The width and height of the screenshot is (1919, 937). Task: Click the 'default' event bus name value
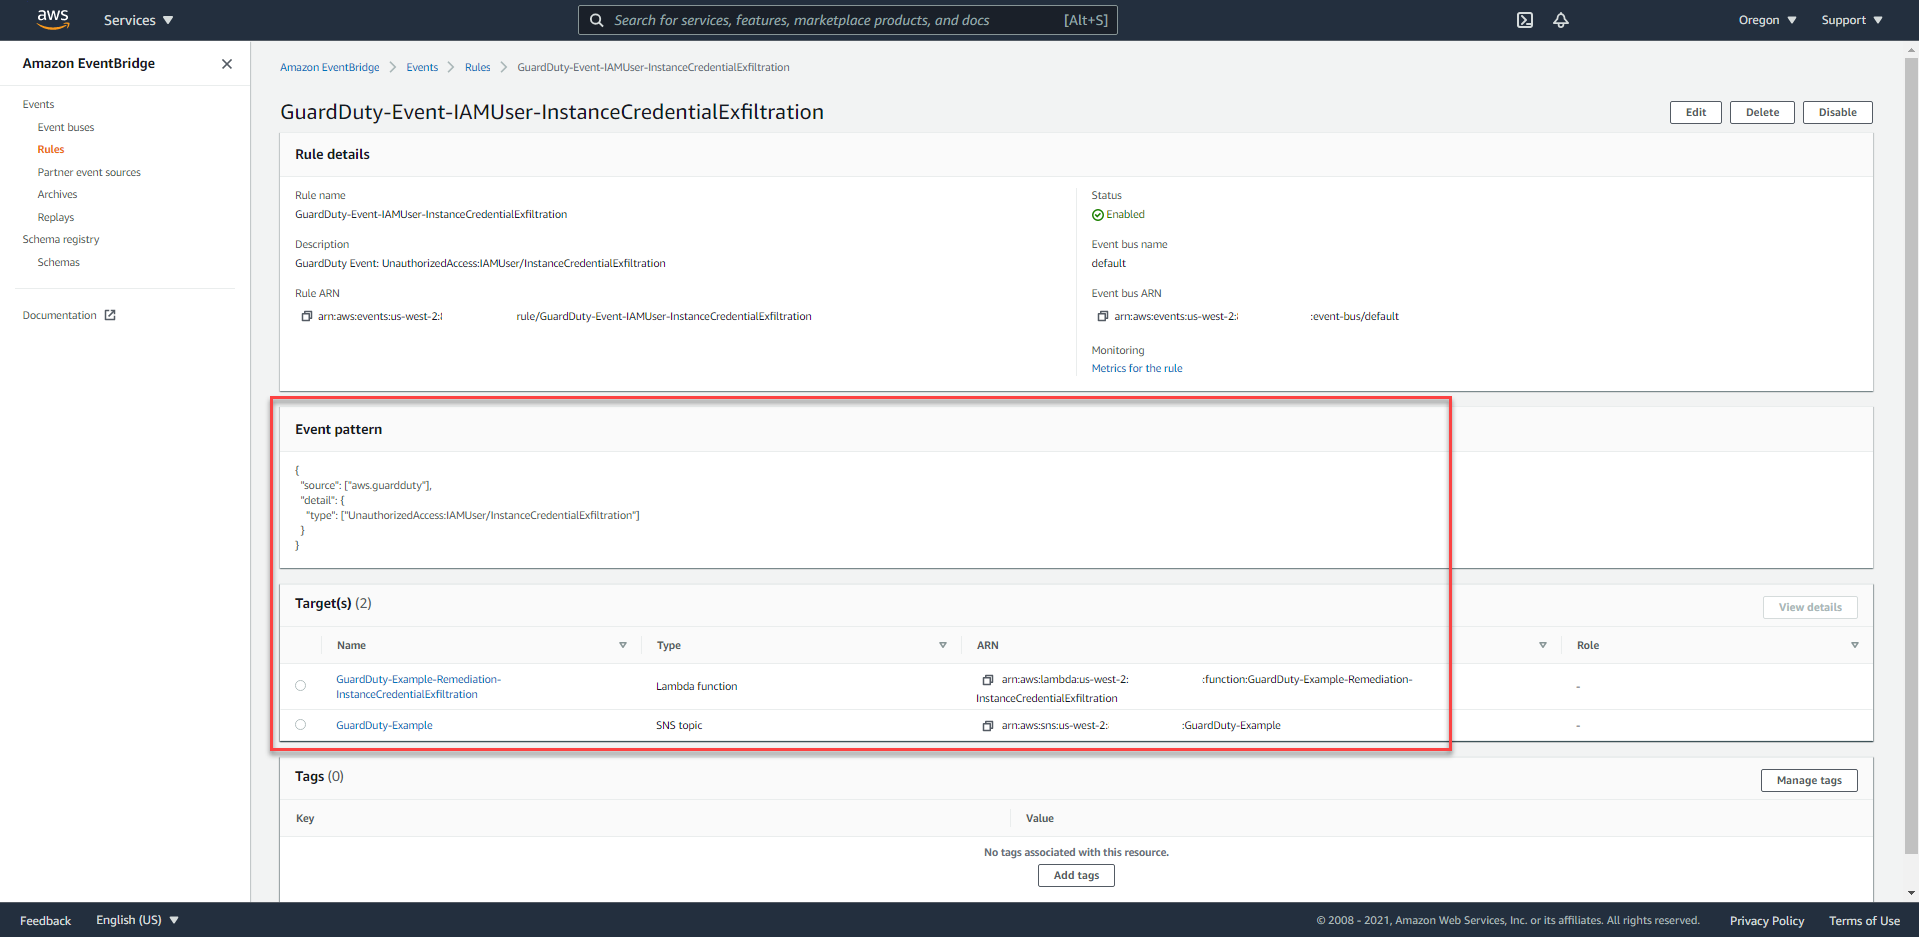tap(1108, 263)
